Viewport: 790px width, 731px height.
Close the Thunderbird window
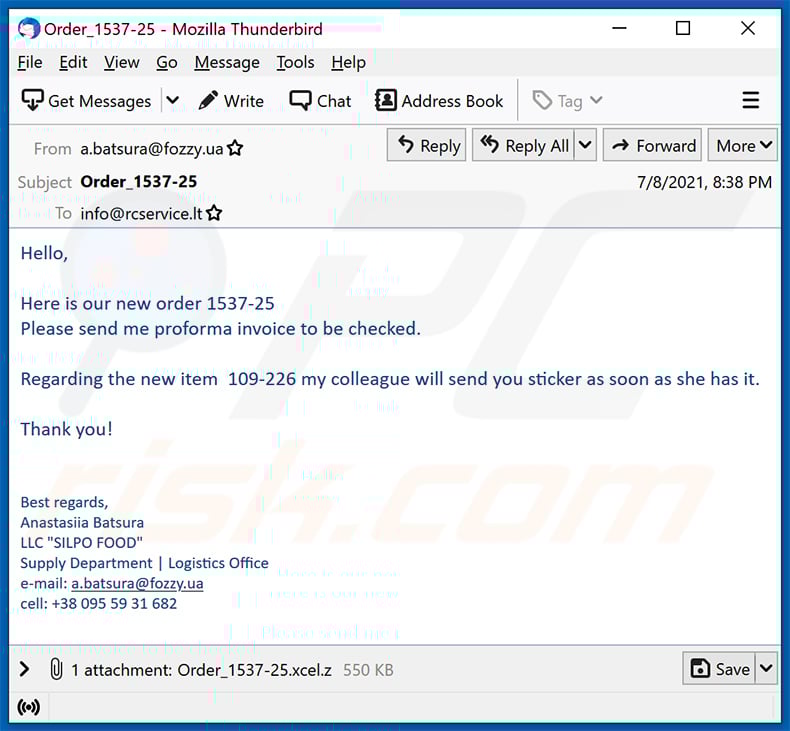coord(748,28)
